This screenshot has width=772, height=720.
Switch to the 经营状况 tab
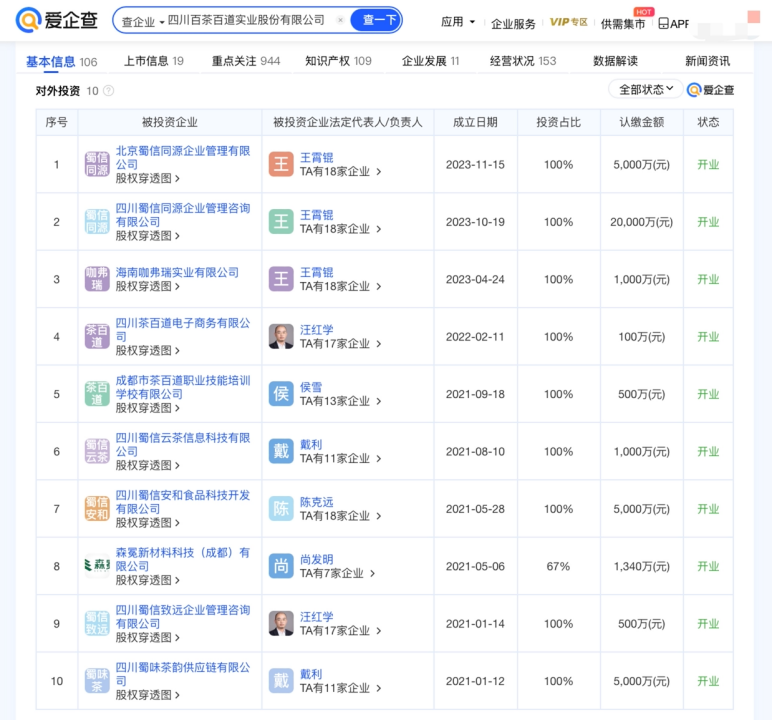[x=523, y=61]
